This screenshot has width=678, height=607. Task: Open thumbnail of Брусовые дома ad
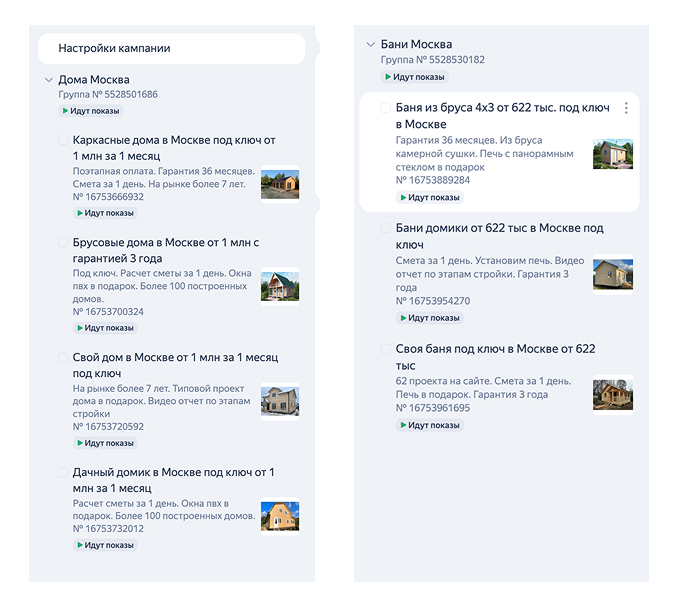280,286
